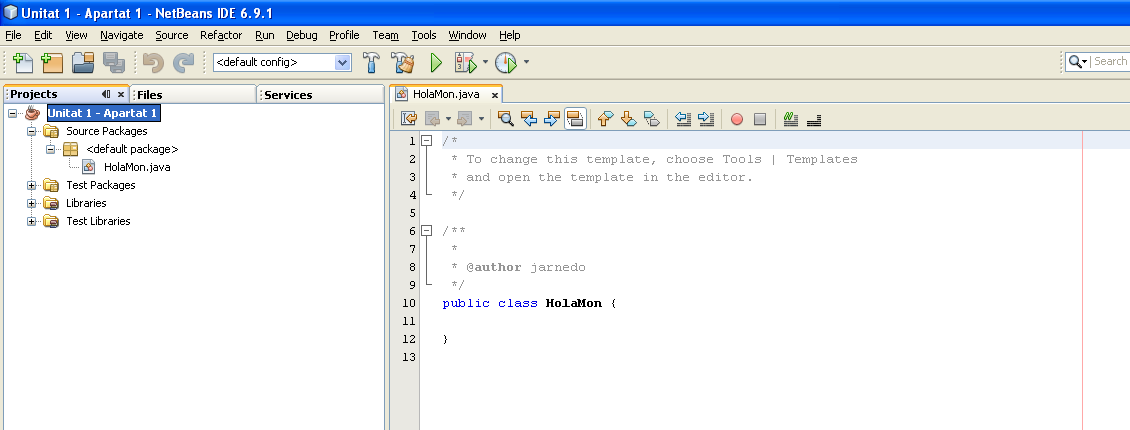Expand the Test Libraries node
1130x430 pixels.
(x=31, y=221)
